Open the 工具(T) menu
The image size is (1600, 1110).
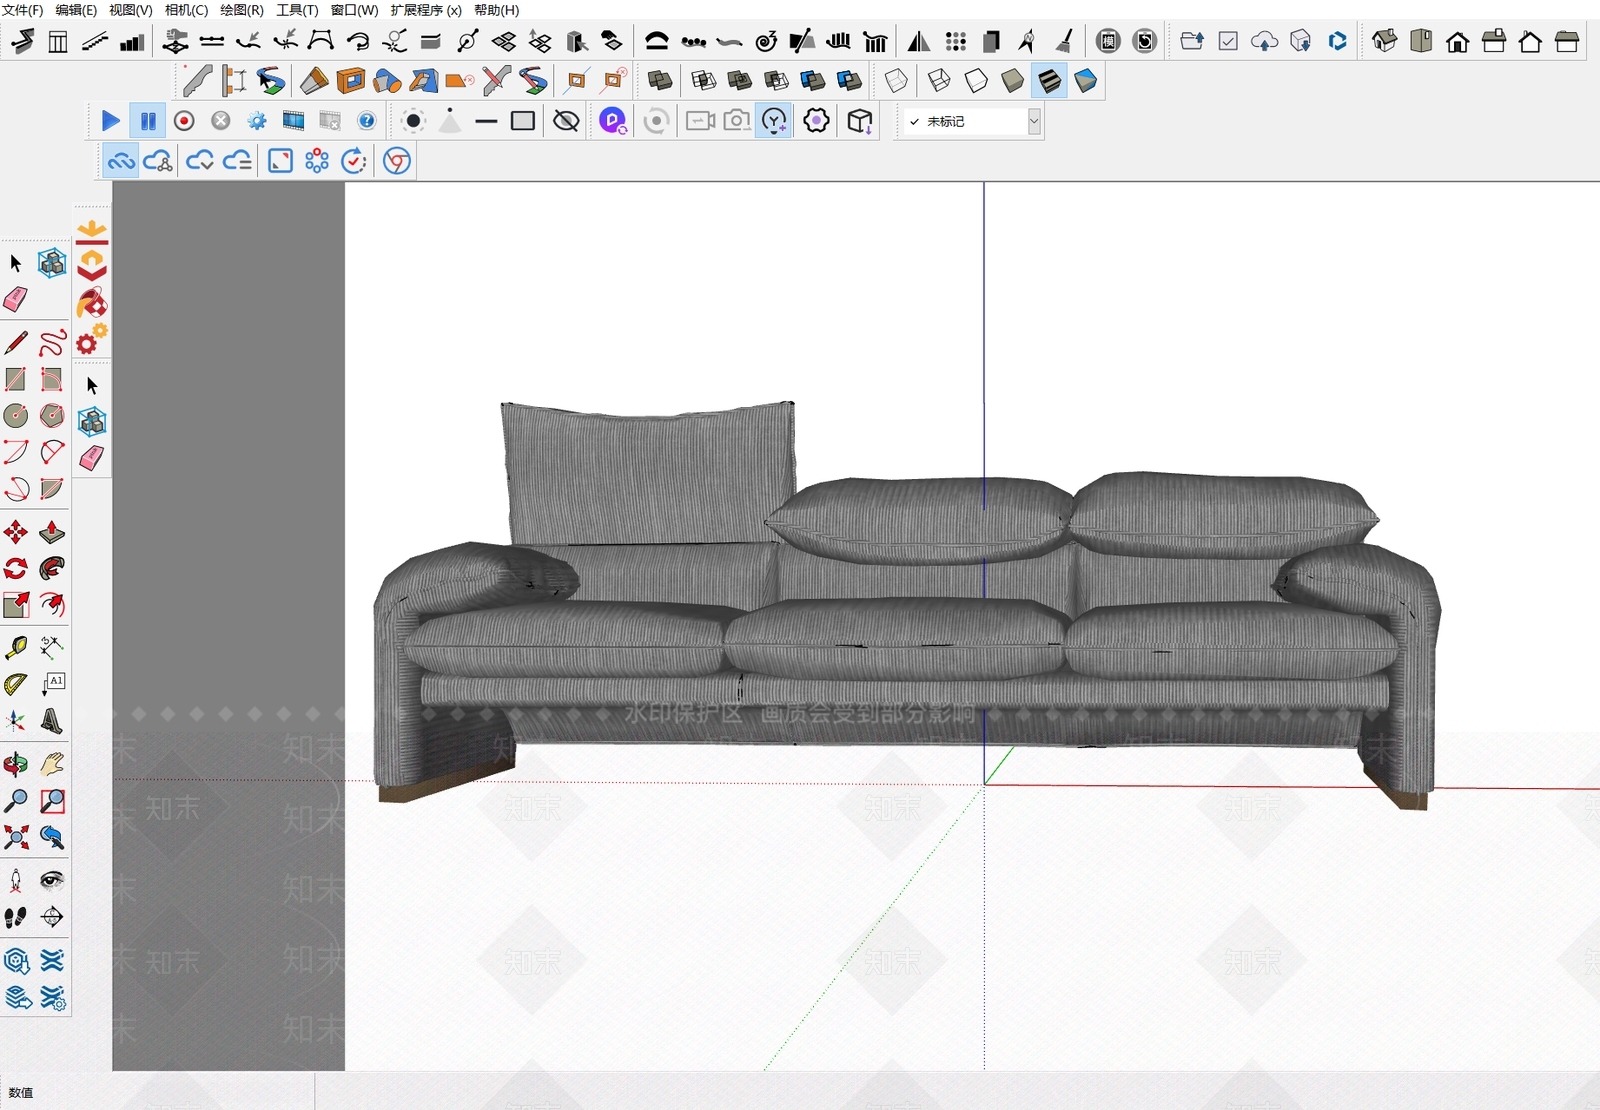click(297, 10)
